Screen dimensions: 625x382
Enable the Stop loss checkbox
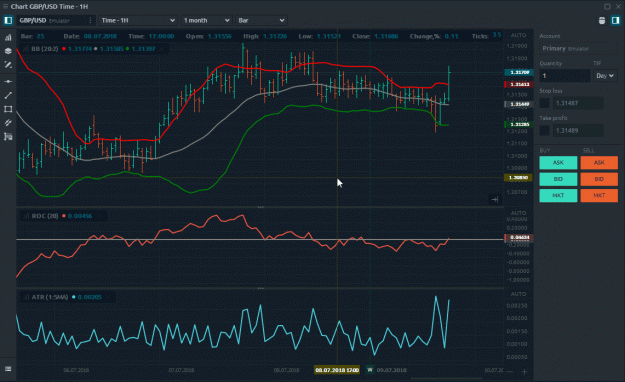[544, 103]
